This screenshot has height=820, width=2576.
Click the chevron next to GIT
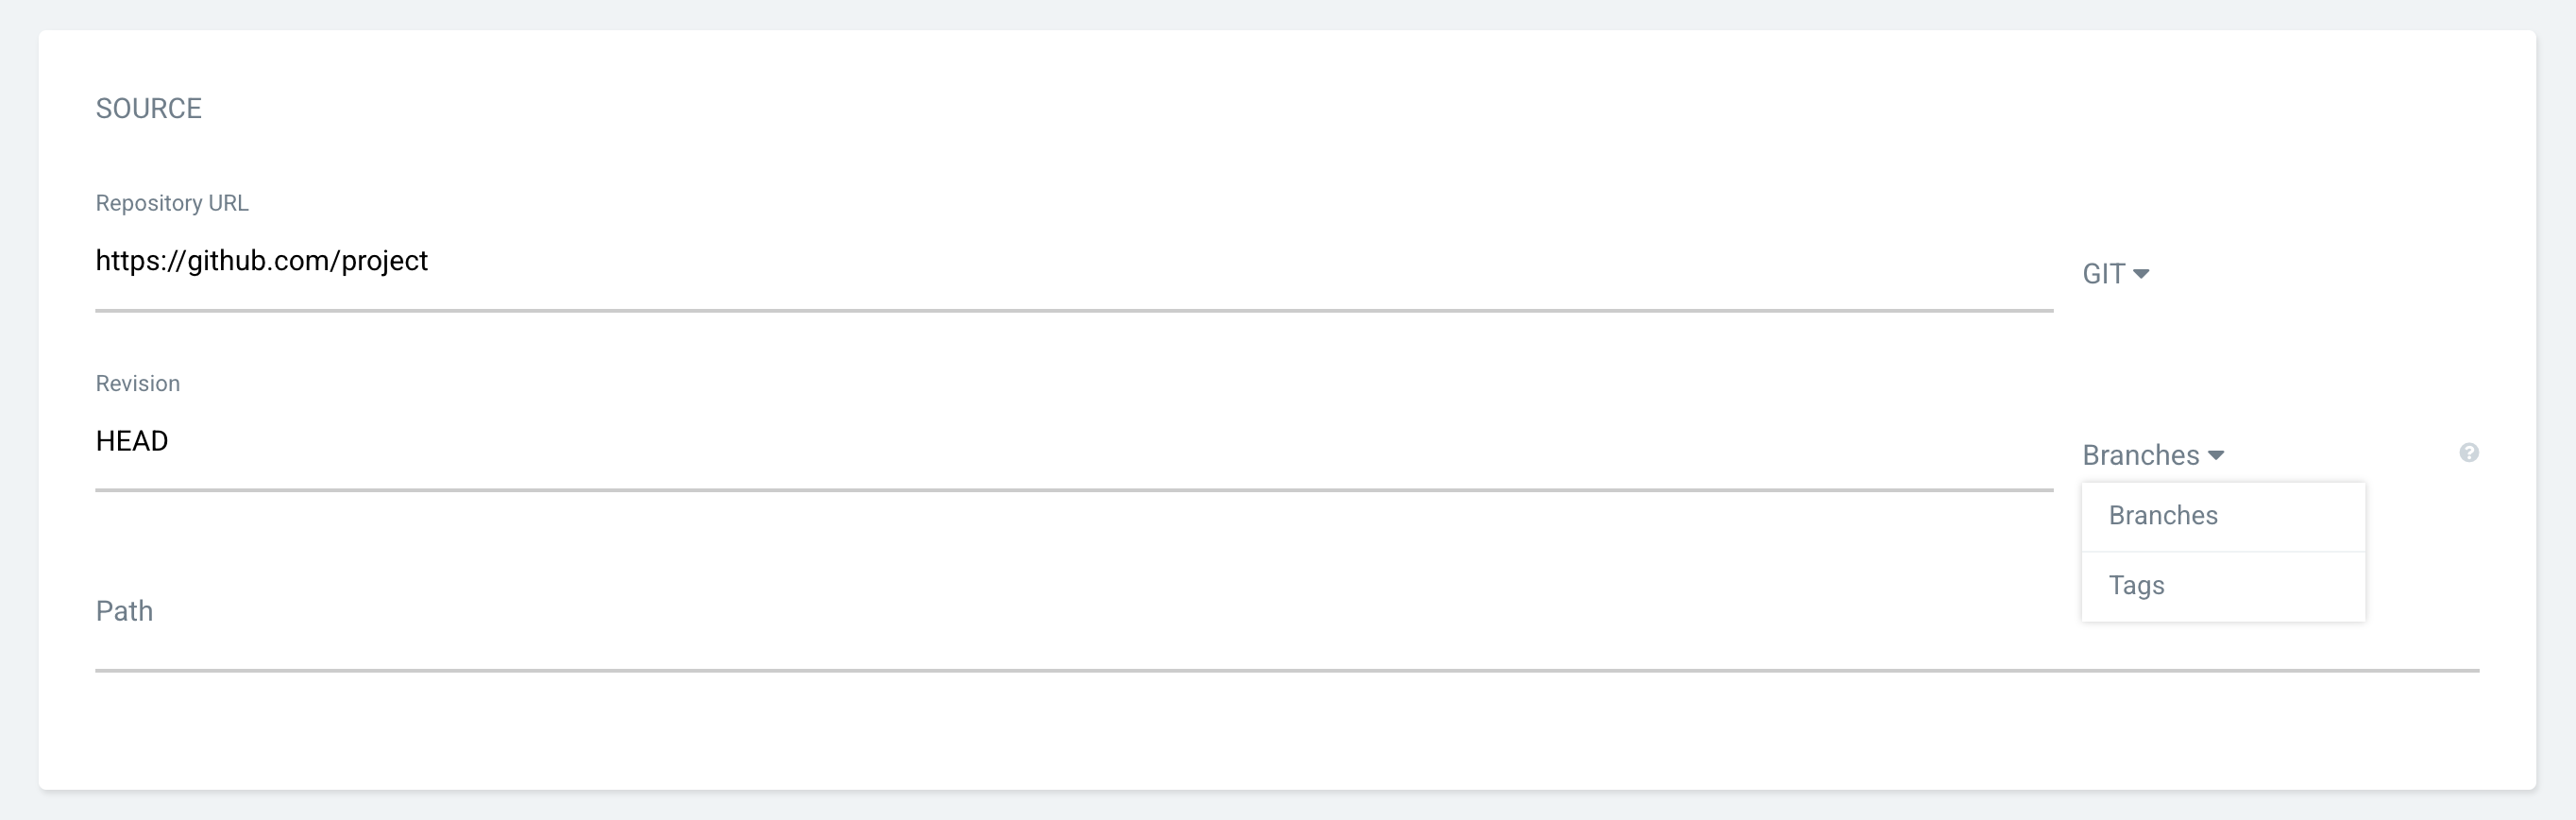(x=2143, y=272)
